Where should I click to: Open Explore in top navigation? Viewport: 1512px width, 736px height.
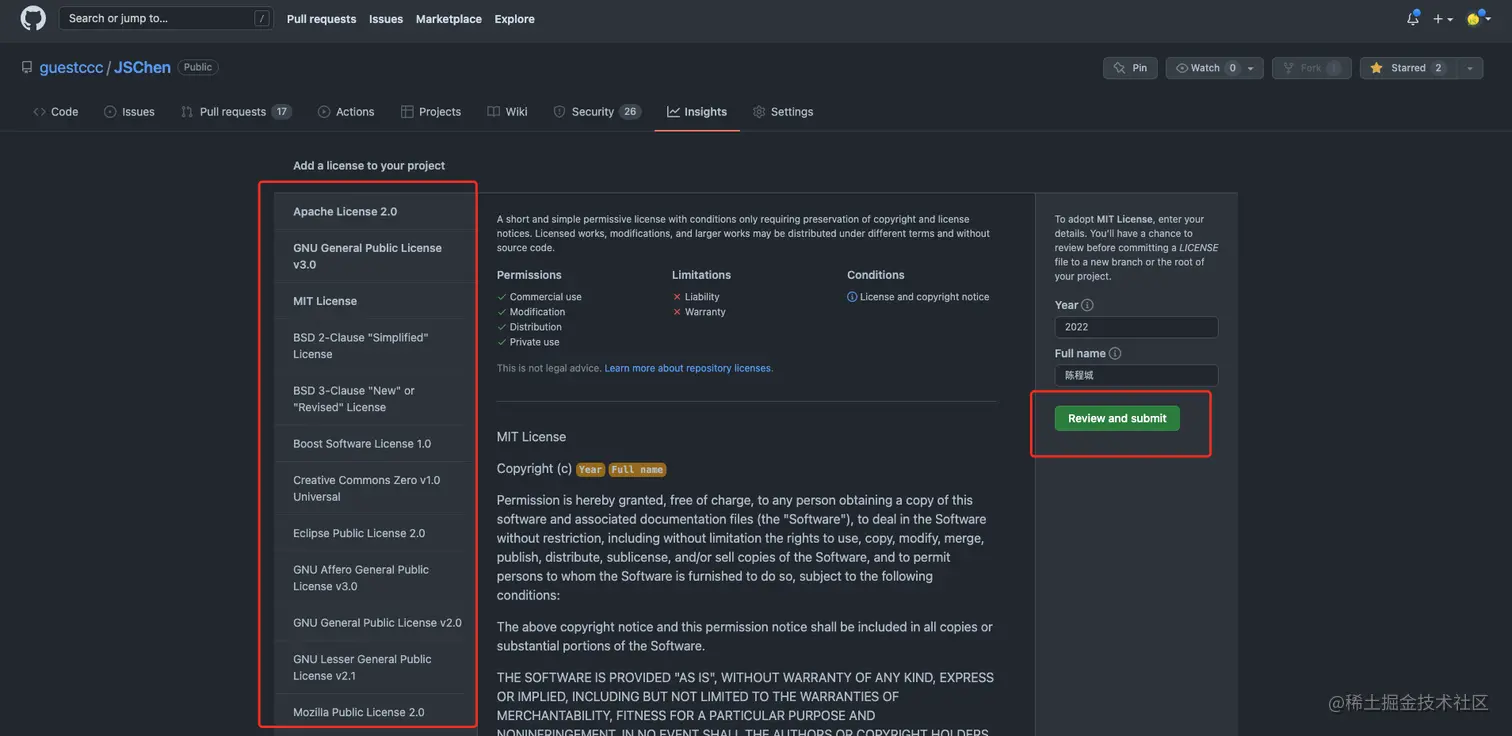coord(514,19)
